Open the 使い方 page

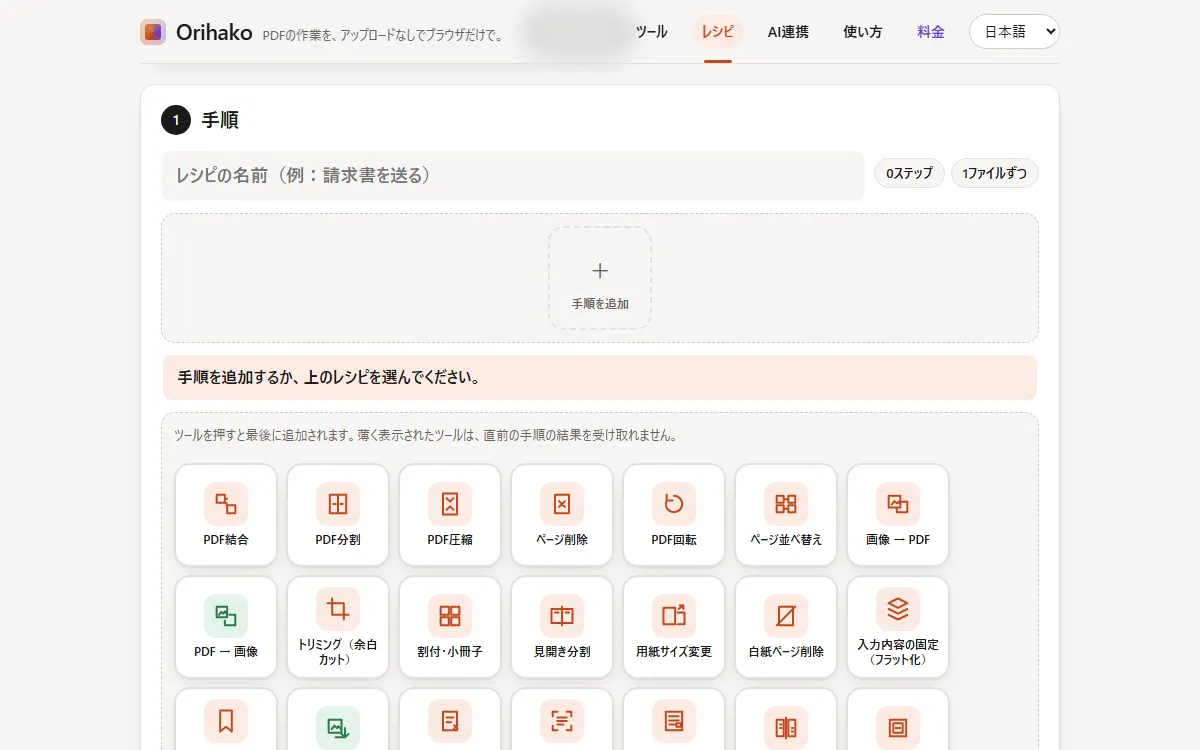tap(863, 31)
